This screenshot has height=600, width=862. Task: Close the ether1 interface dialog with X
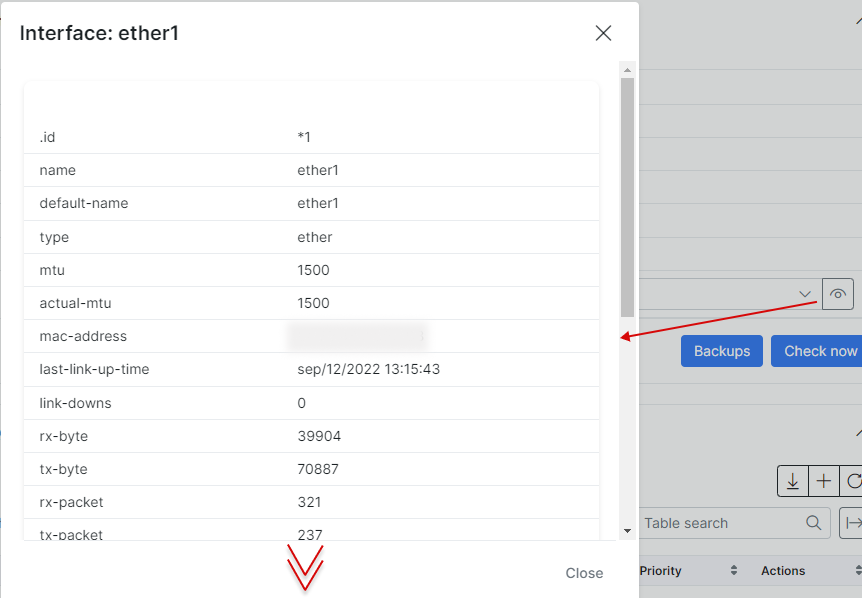tap(603, 34)
